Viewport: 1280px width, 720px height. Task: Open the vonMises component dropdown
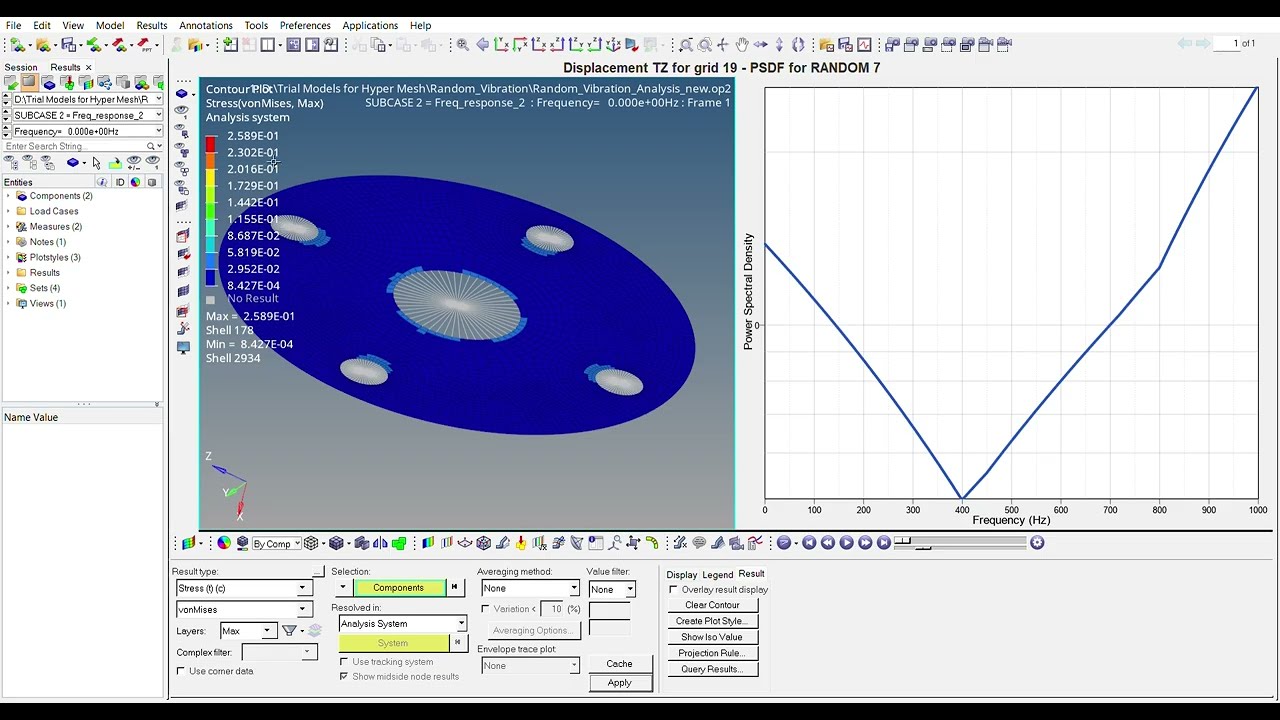[242, 609]
